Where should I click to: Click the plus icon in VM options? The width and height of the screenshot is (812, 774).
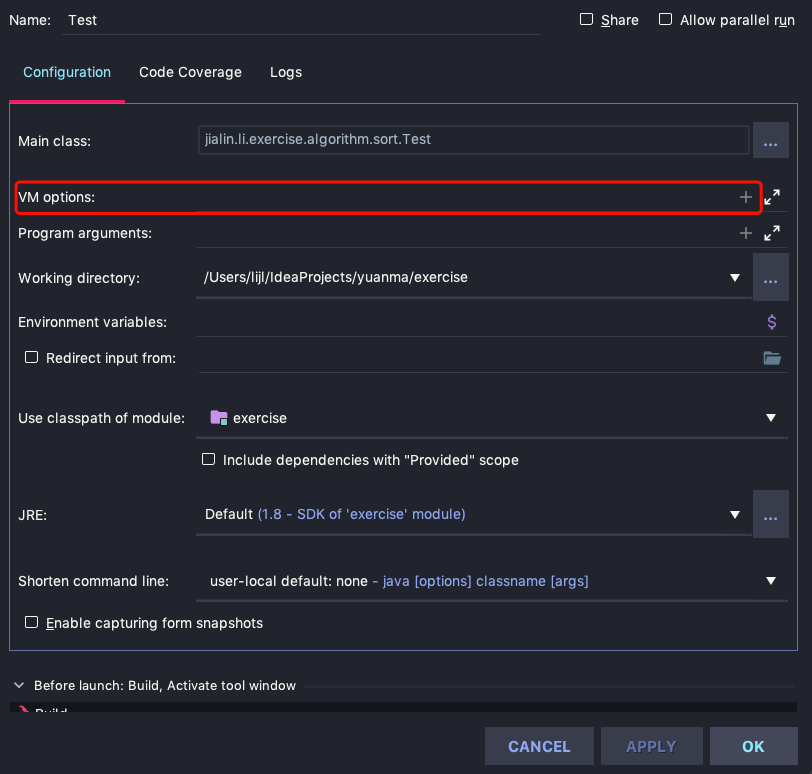745,197
